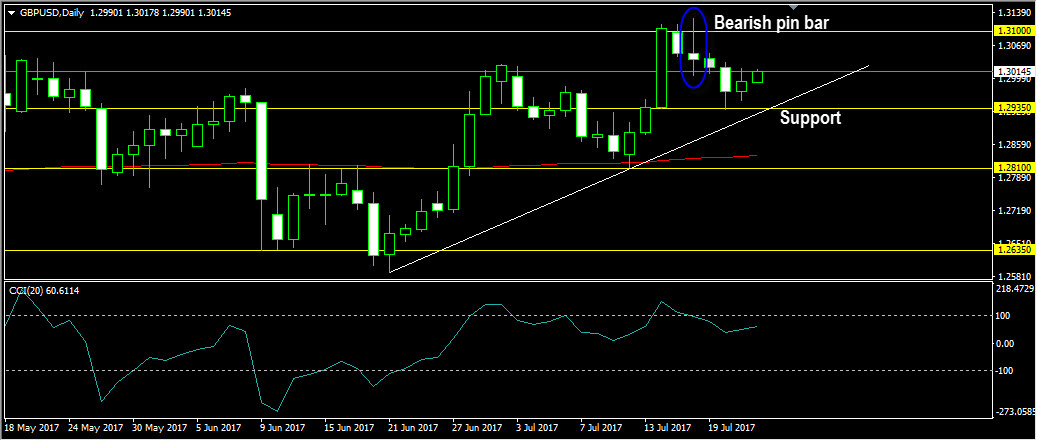1037x441 pixels.
Task: Select the blue ellipse around the pin bar
Action: [692, 48]
